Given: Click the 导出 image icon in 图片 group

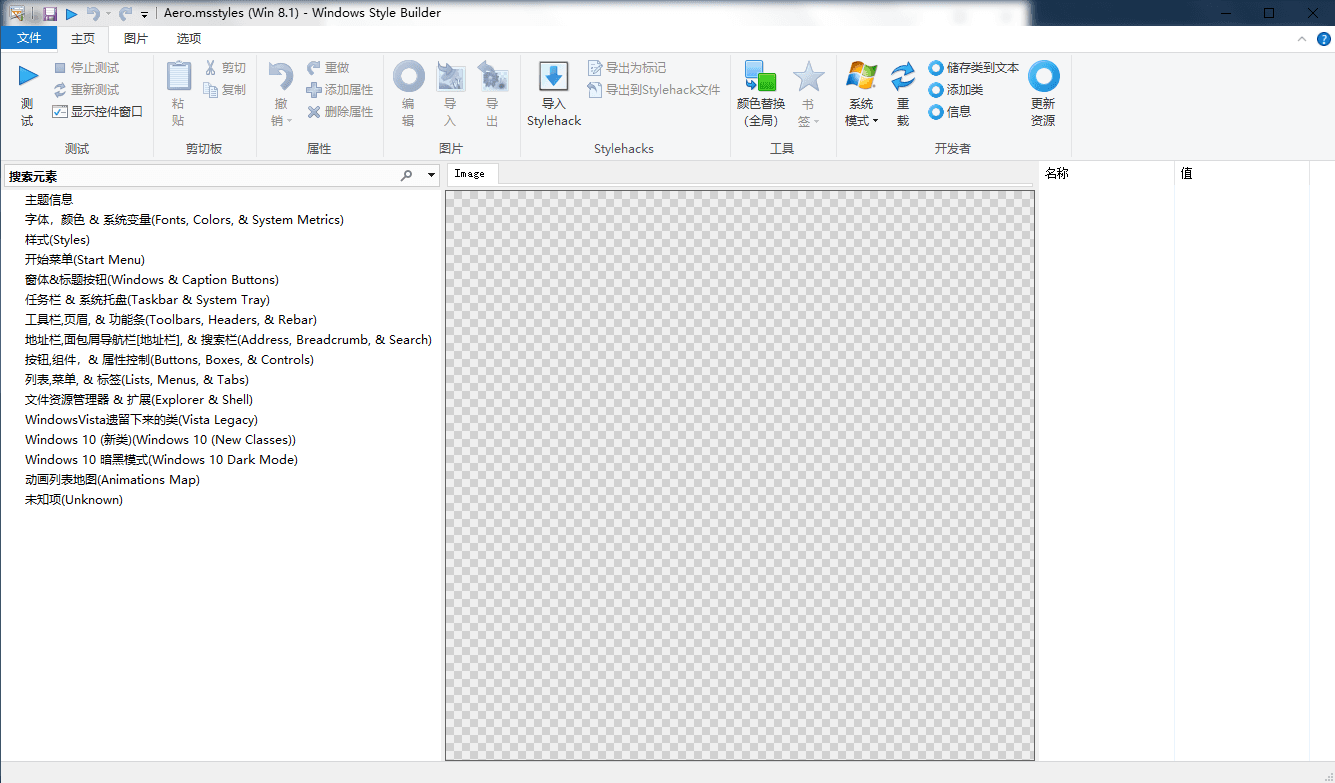Looking at the screenshot, I should pos(493,76).
